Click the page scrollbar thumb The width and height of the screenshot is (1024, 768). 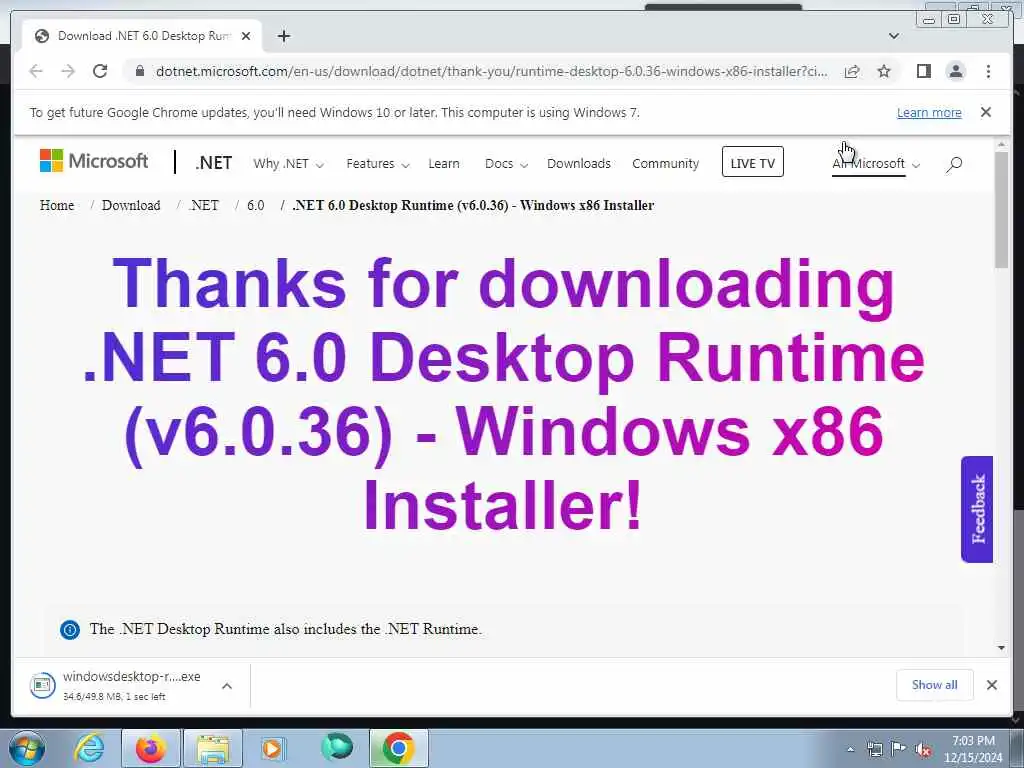click(1002, 209)
